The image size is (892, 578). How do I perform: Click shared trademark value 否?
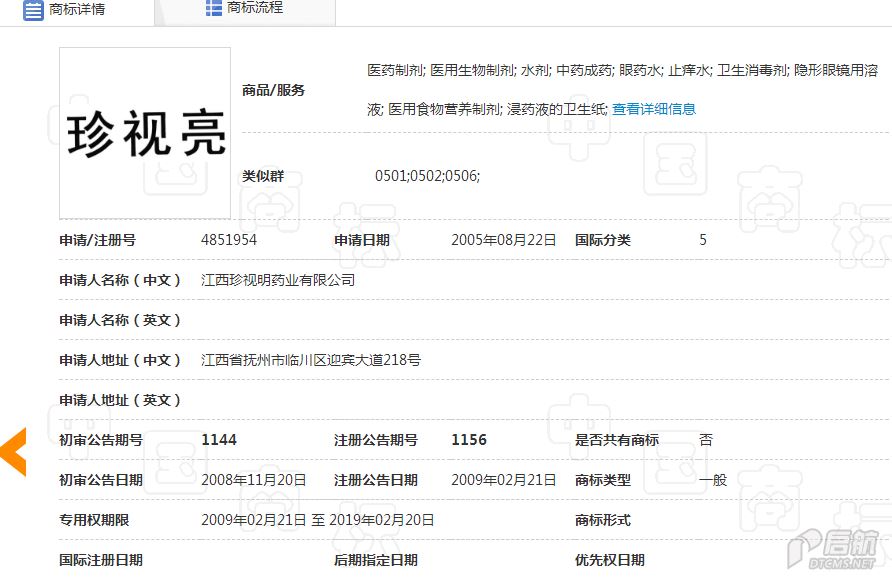point(706,440)
